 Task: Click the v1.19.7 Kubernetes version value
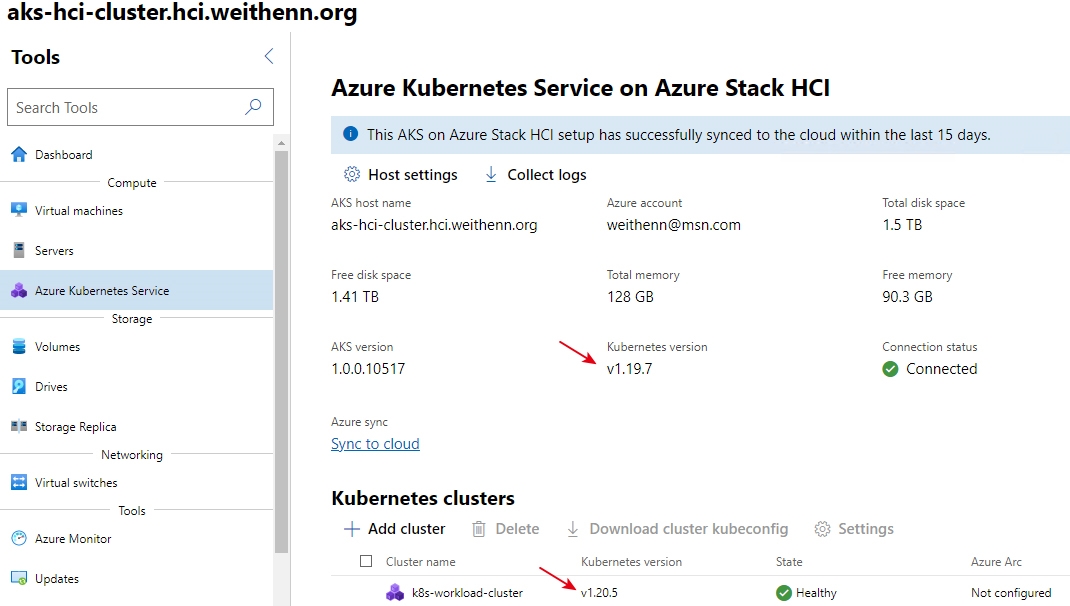tap(629, 369)
